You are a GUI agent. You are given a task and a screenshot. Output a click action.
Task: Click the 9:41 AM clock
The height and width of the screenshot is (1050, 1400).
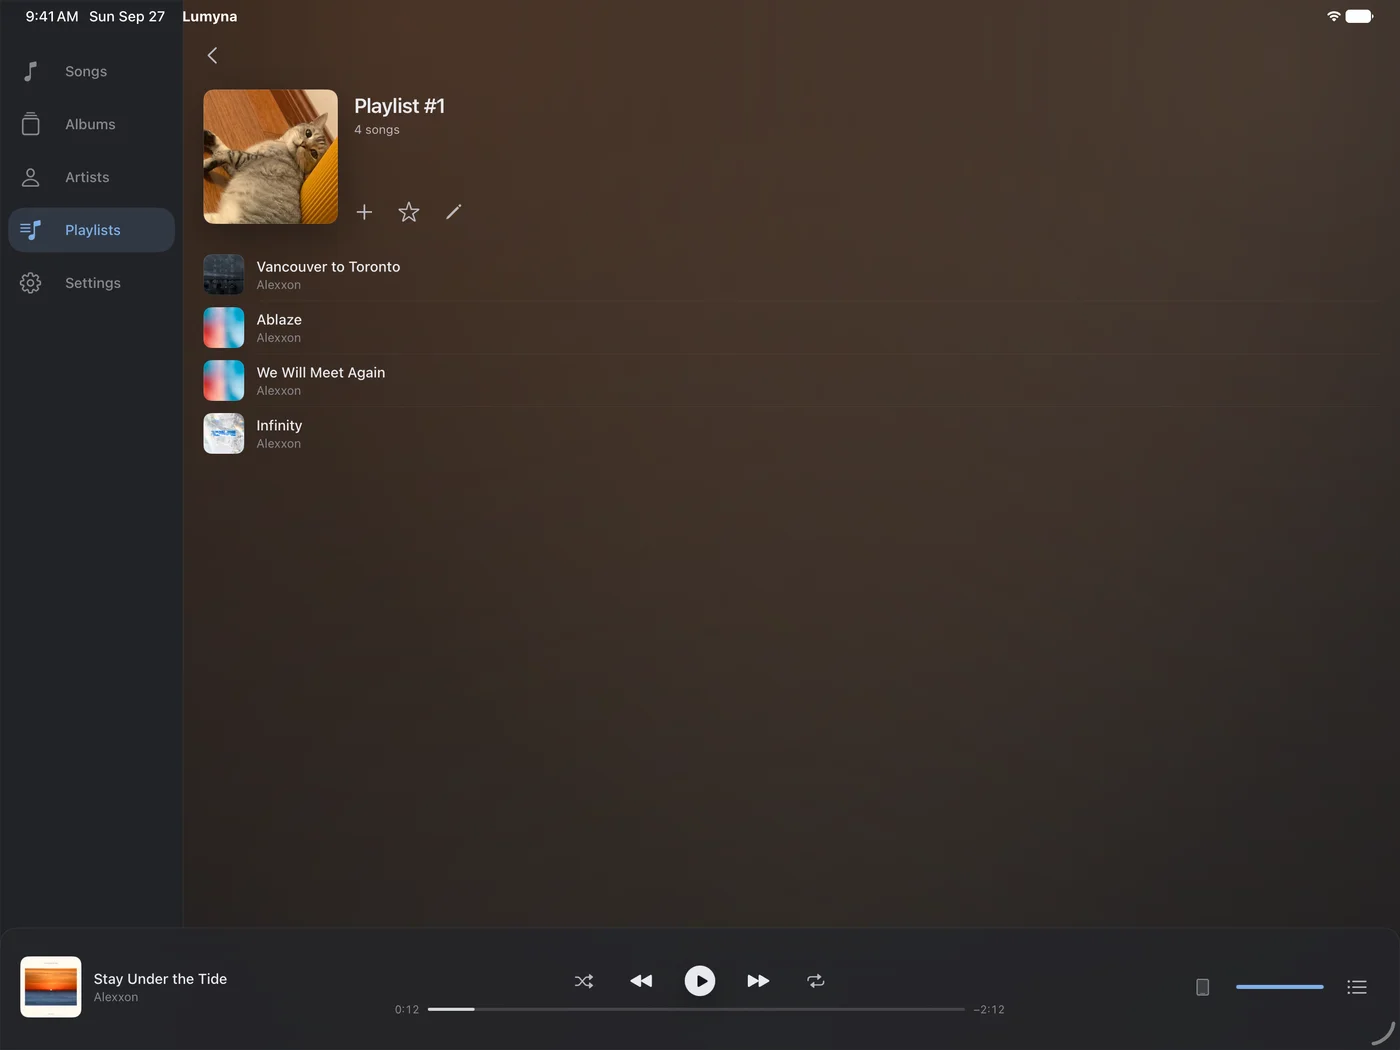[x=52, y=16]
